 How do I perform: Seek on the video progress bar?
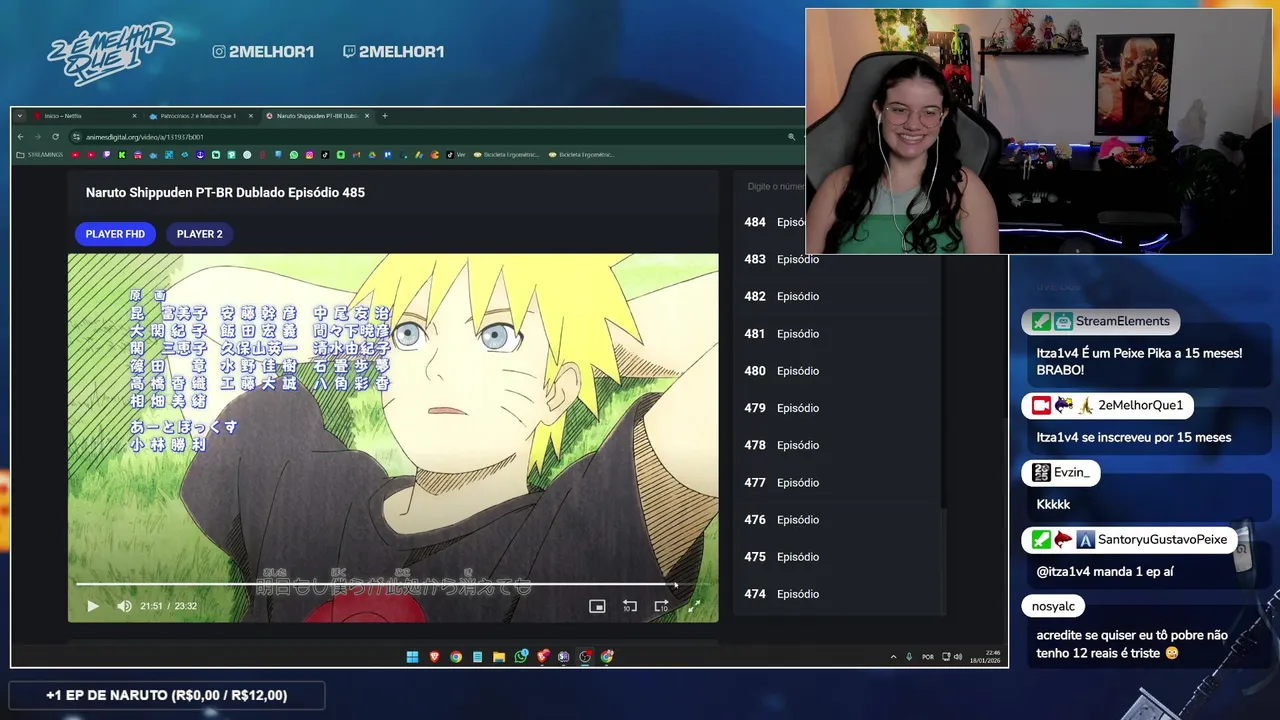[x=393, y=584]
